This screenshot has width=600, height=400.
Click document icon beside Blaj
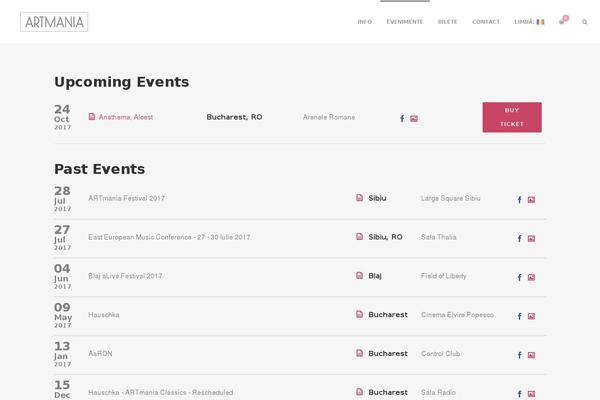359,275
